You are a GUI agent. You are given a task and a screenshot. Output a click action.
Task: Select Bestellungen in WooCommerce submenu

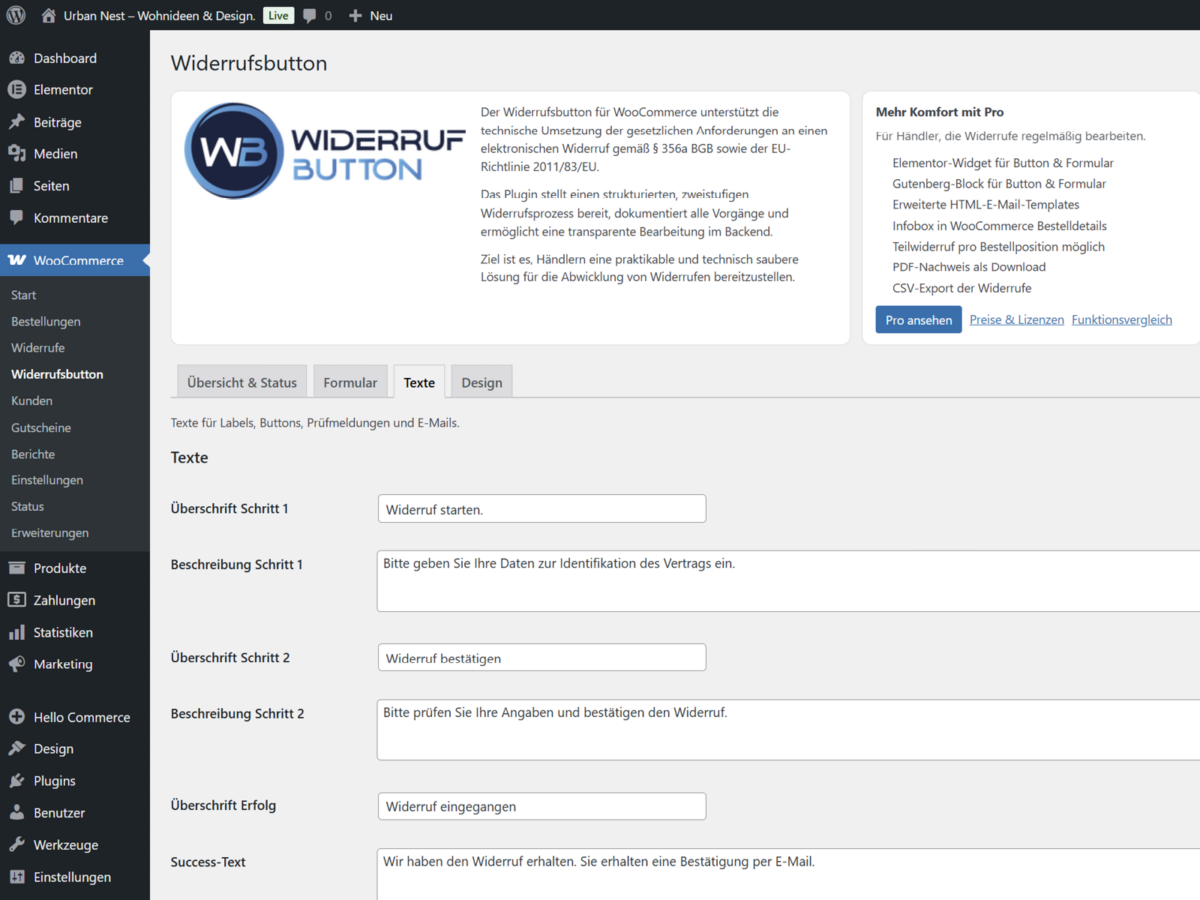46,322
